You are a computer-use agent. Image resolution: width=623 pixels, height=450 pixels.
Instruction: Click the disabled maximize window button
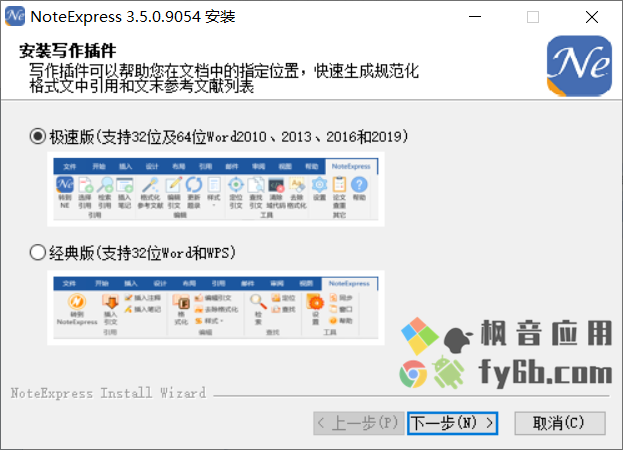click(533, 17)
